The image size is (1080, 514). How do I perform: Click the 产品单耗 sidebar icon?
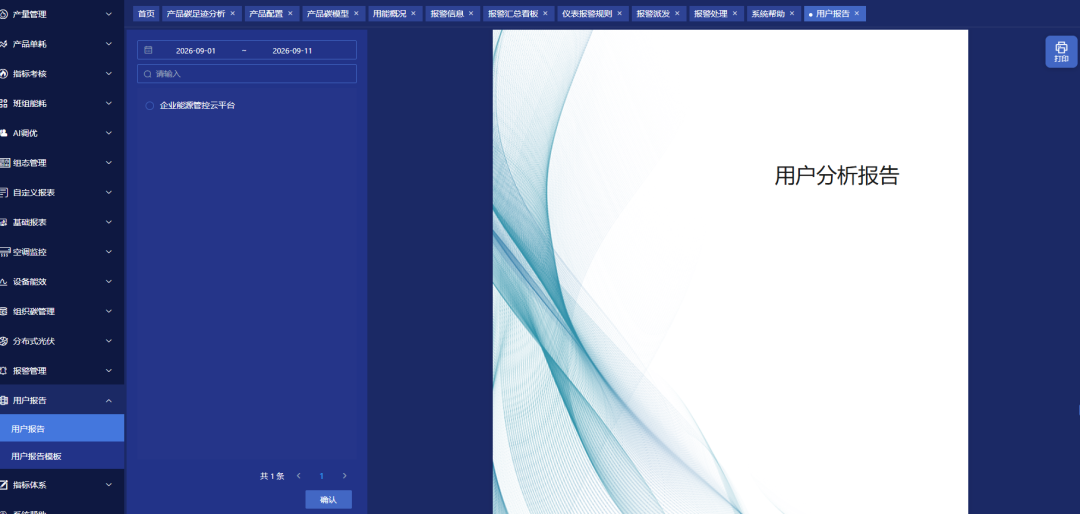3,44
